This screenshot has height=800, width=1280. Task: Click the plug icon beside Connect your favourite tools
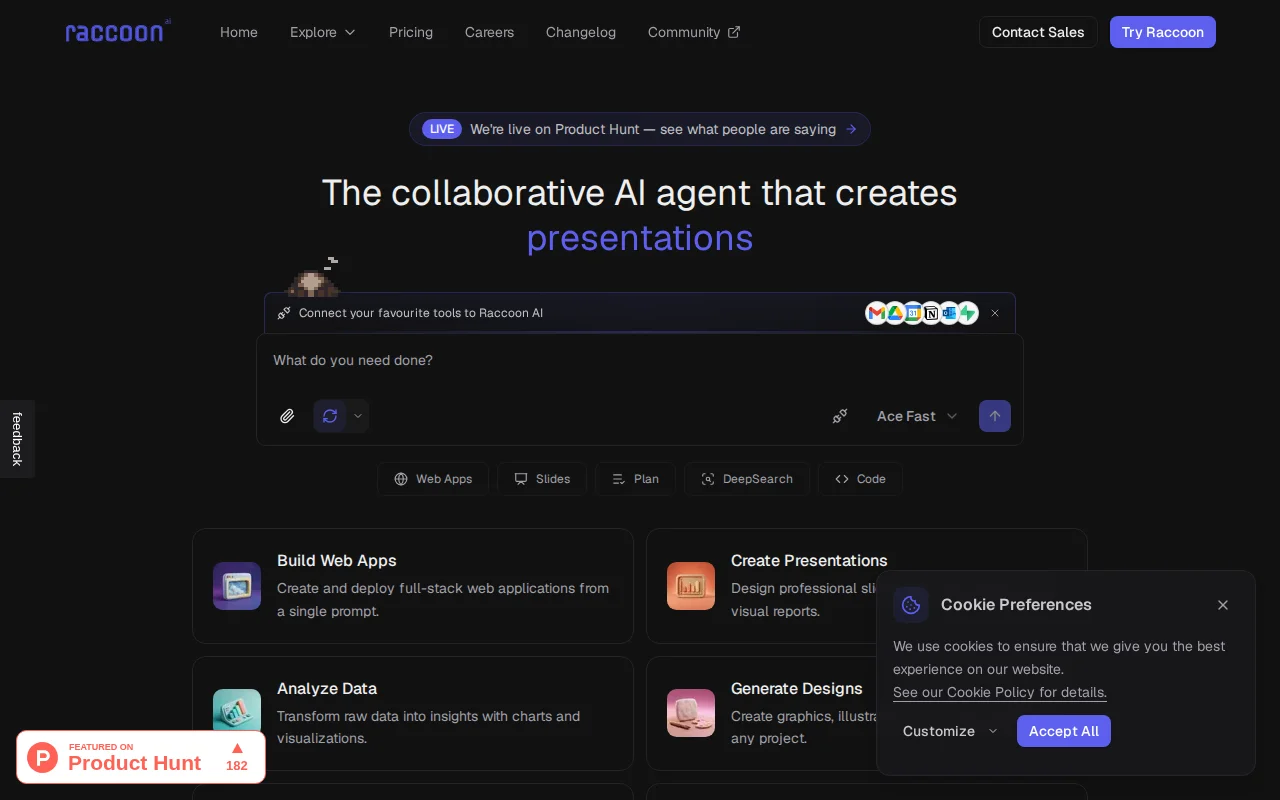284,313
